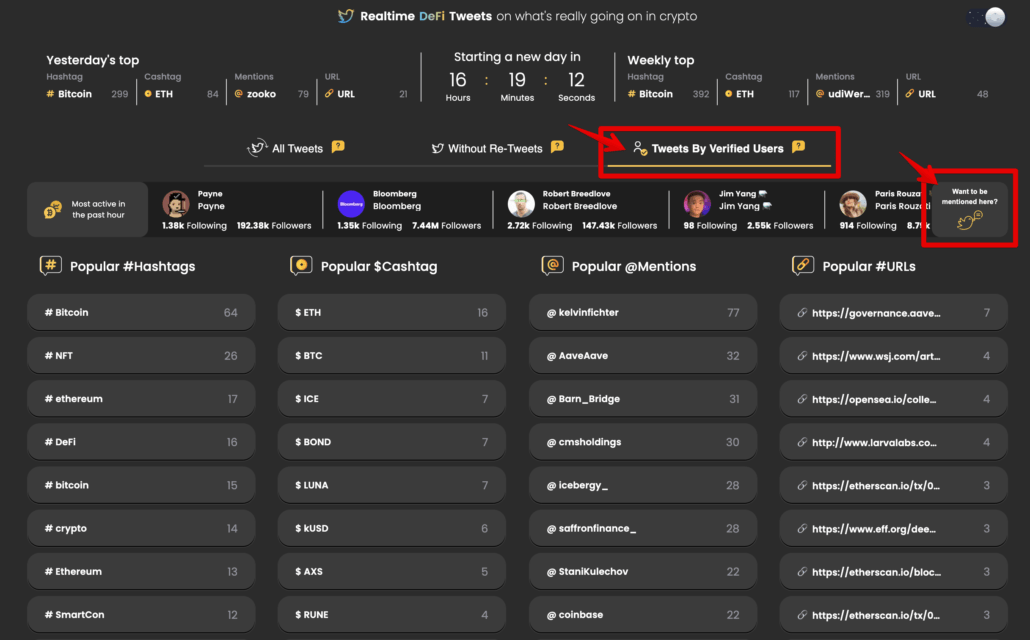
Task: Open the www.wsj.com URL row
Action: (893, 355)
